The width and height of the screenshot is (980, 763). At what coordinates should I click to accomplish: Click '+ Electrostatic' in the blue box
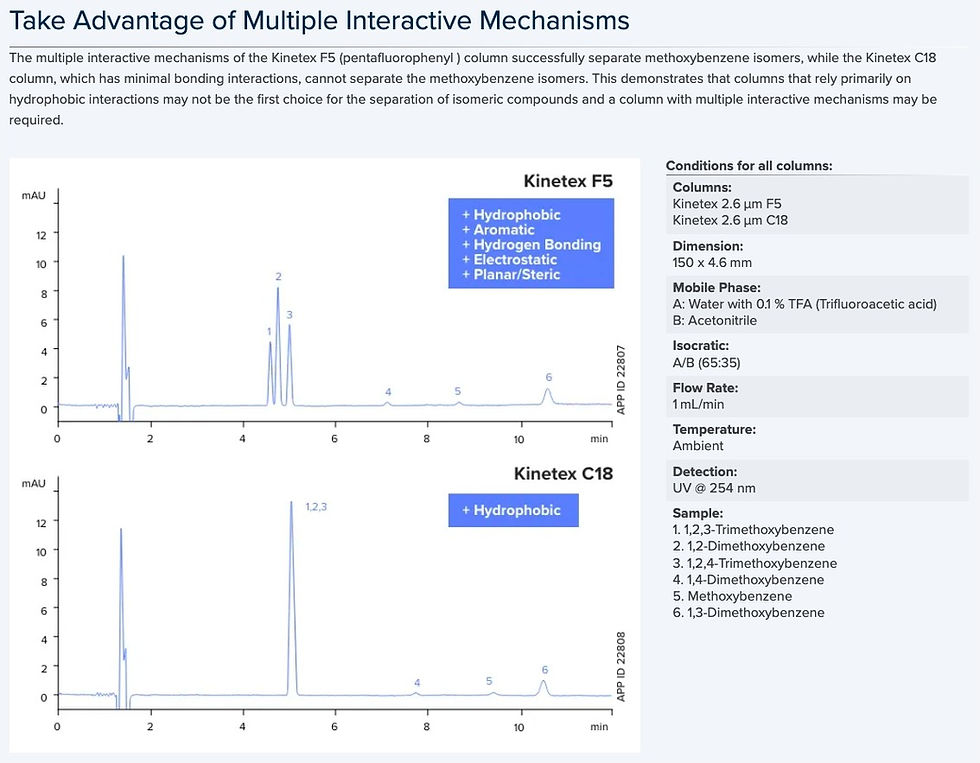coord(508,259)
